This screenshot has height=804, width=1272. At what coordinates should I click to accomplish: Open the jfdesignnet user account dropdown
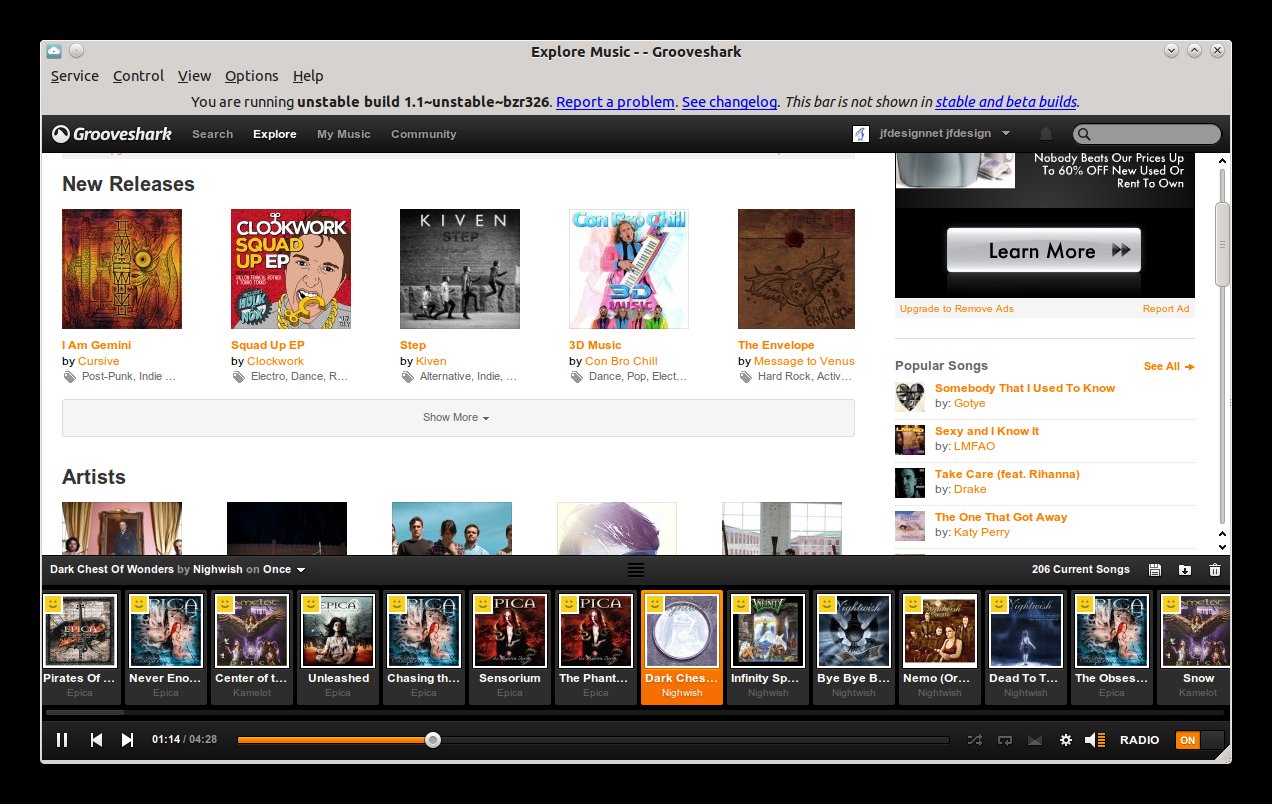pyautogui.click(x=945, y=134)
